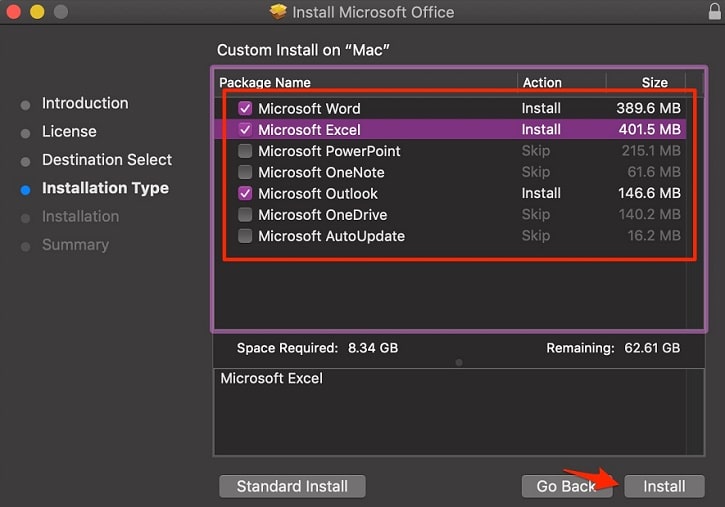Image resolution: width=725 pixels, height=507 pixels.
Task: Close the installer with the red button
Action: pos(14,12)
